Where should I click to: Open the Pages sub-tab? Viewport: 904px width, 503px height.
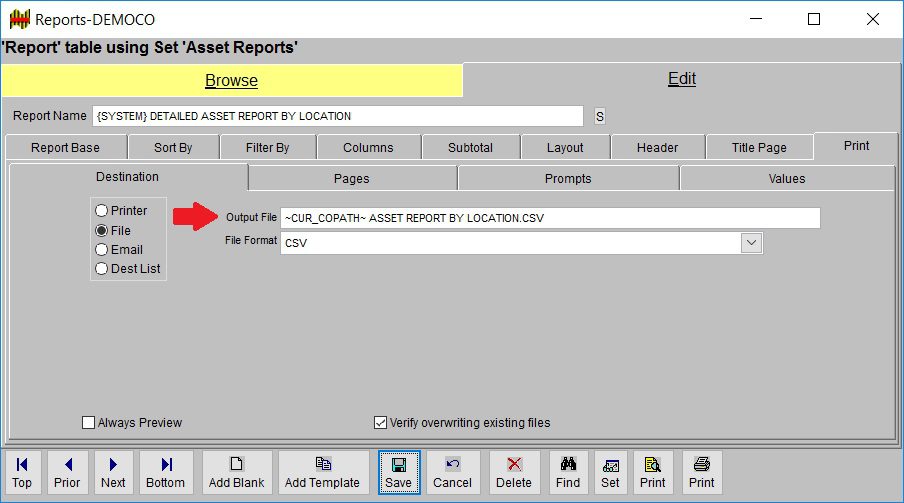pos(351,179)
